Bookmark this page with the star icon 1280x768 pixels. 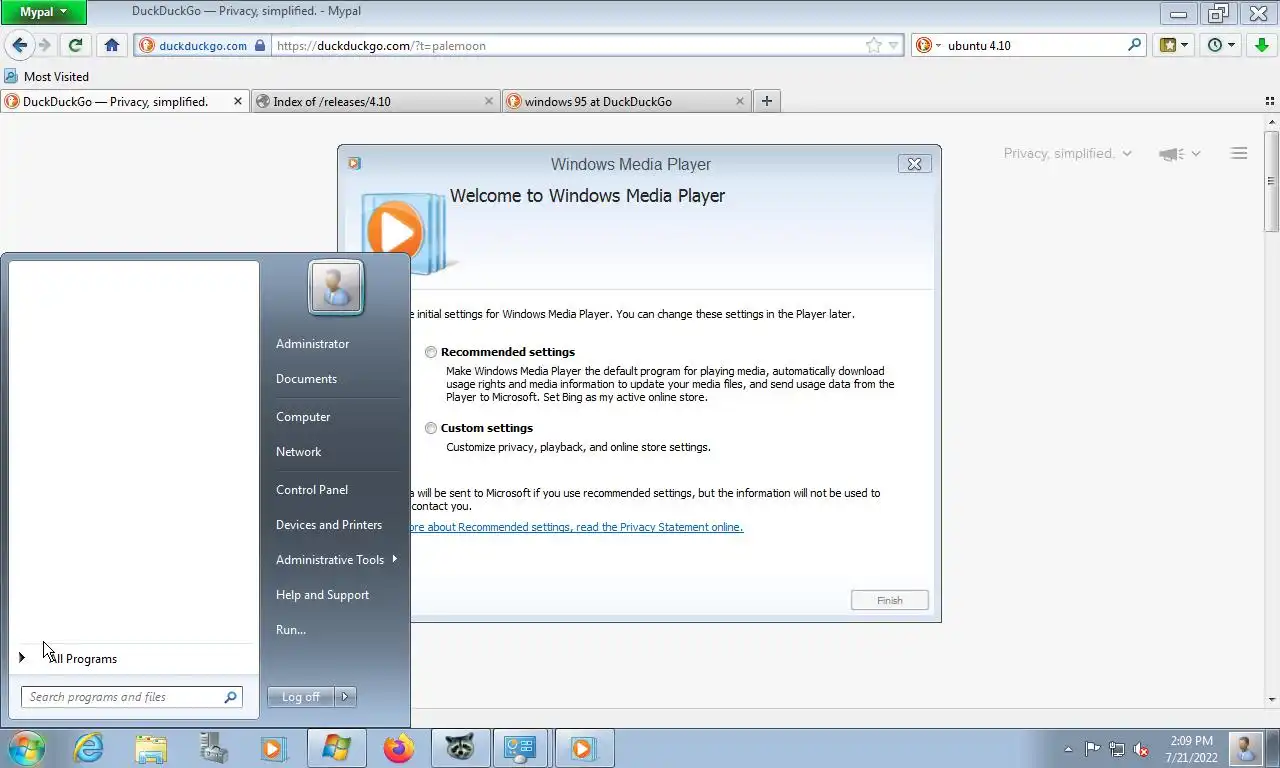[873, 45]
